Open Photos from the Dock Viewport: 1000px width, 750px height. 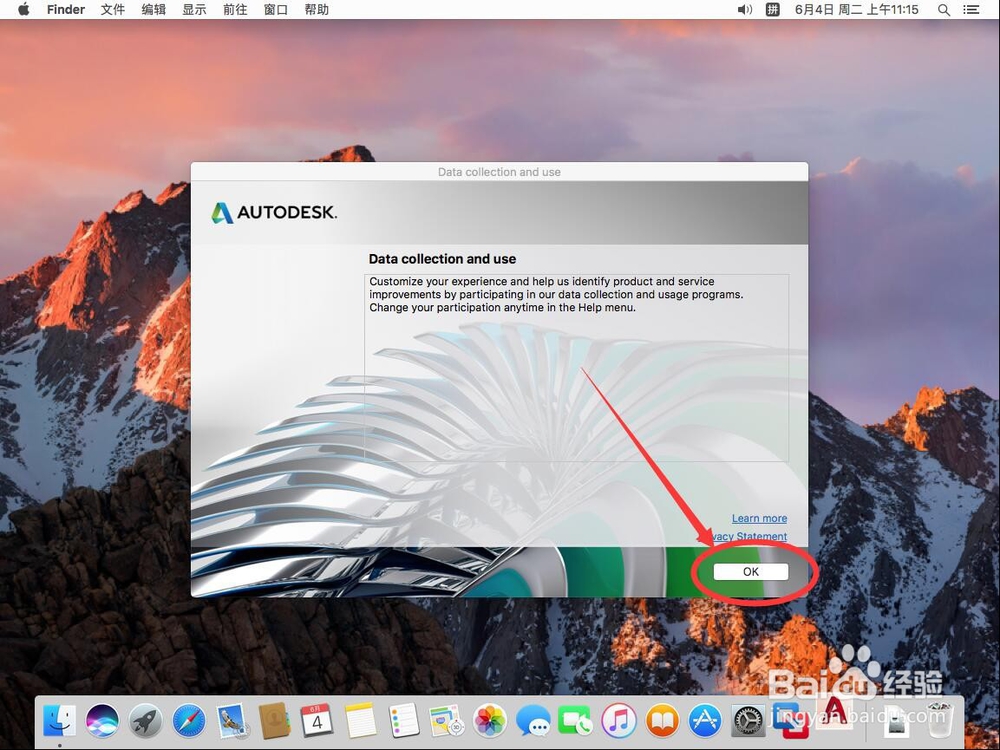pyautogui.click(x=490, y=721)
